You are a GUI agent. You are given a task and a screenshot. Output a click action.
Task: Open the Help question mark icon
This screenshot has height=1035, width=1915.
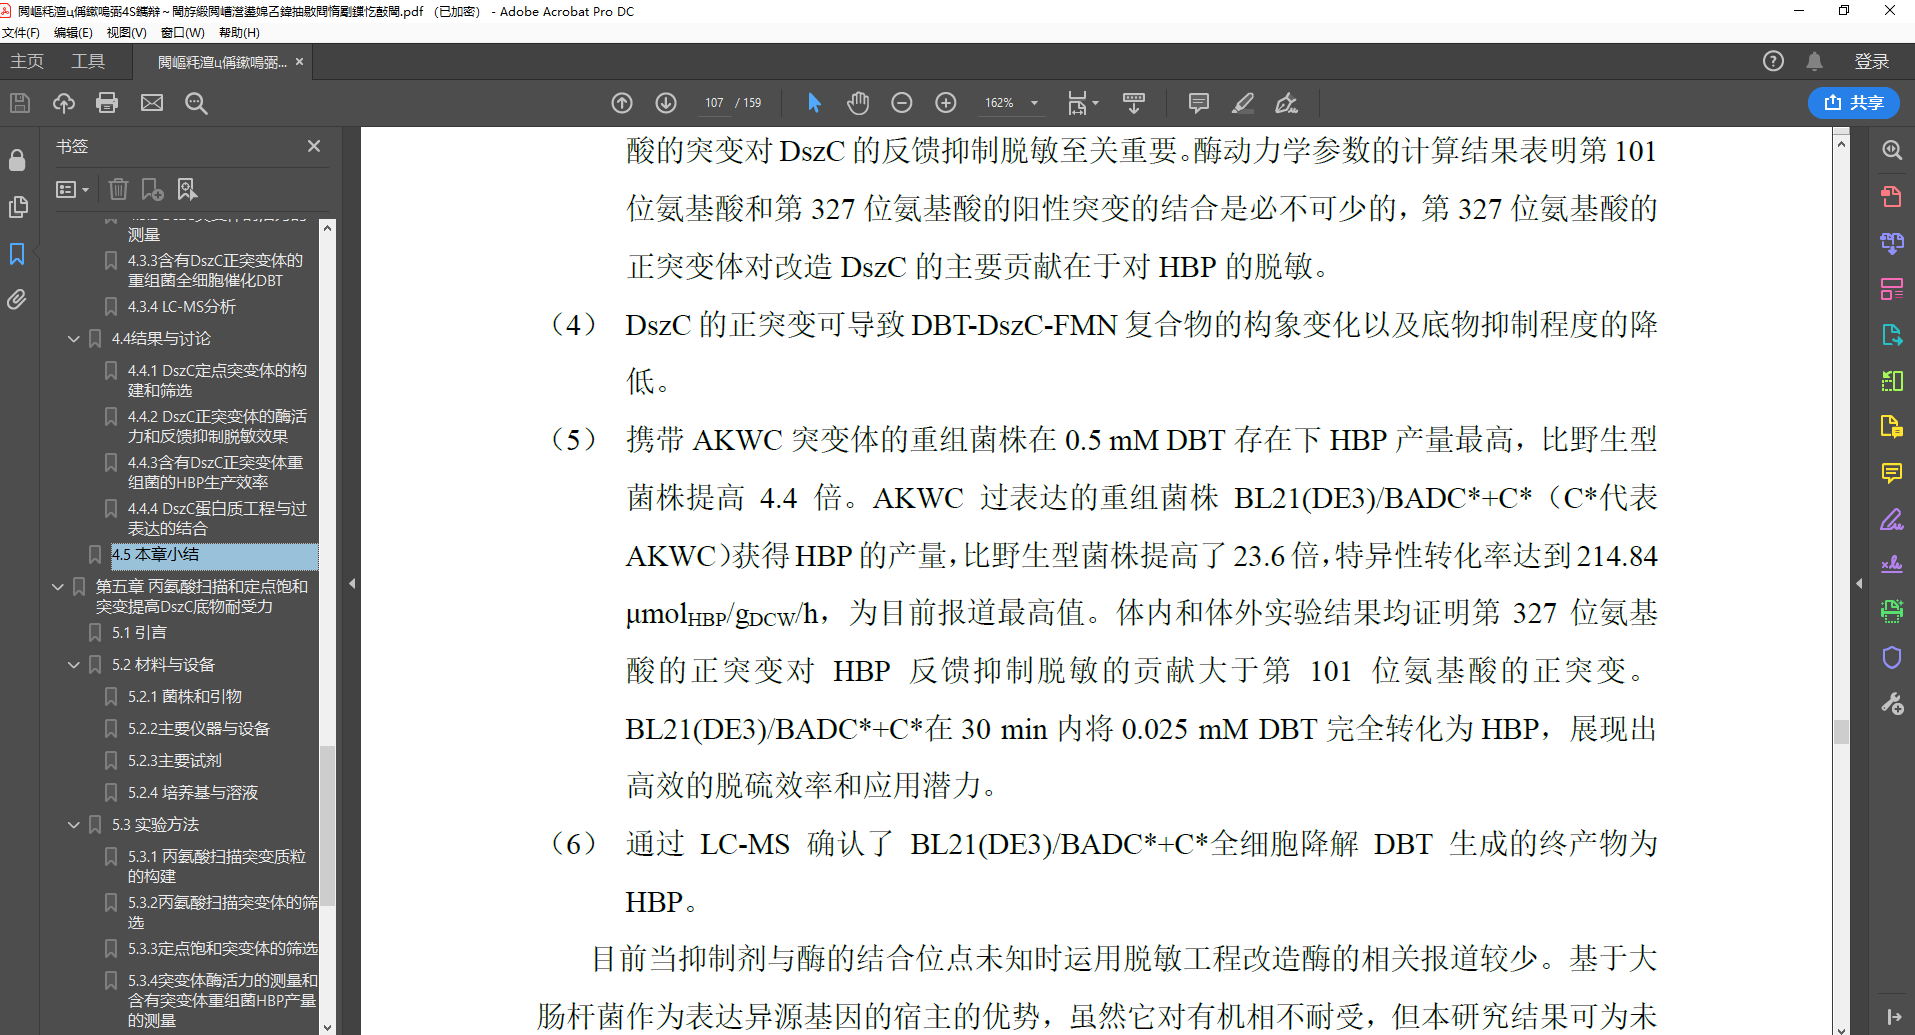(x=1773, y=61)
